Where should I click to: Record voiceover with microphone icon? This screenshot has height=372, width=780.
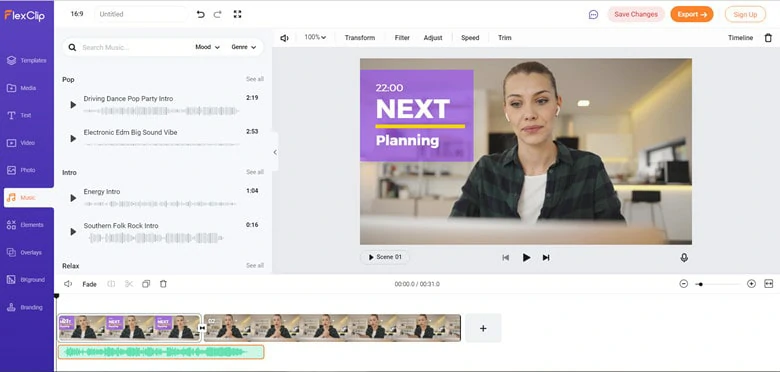pos(684,258)
